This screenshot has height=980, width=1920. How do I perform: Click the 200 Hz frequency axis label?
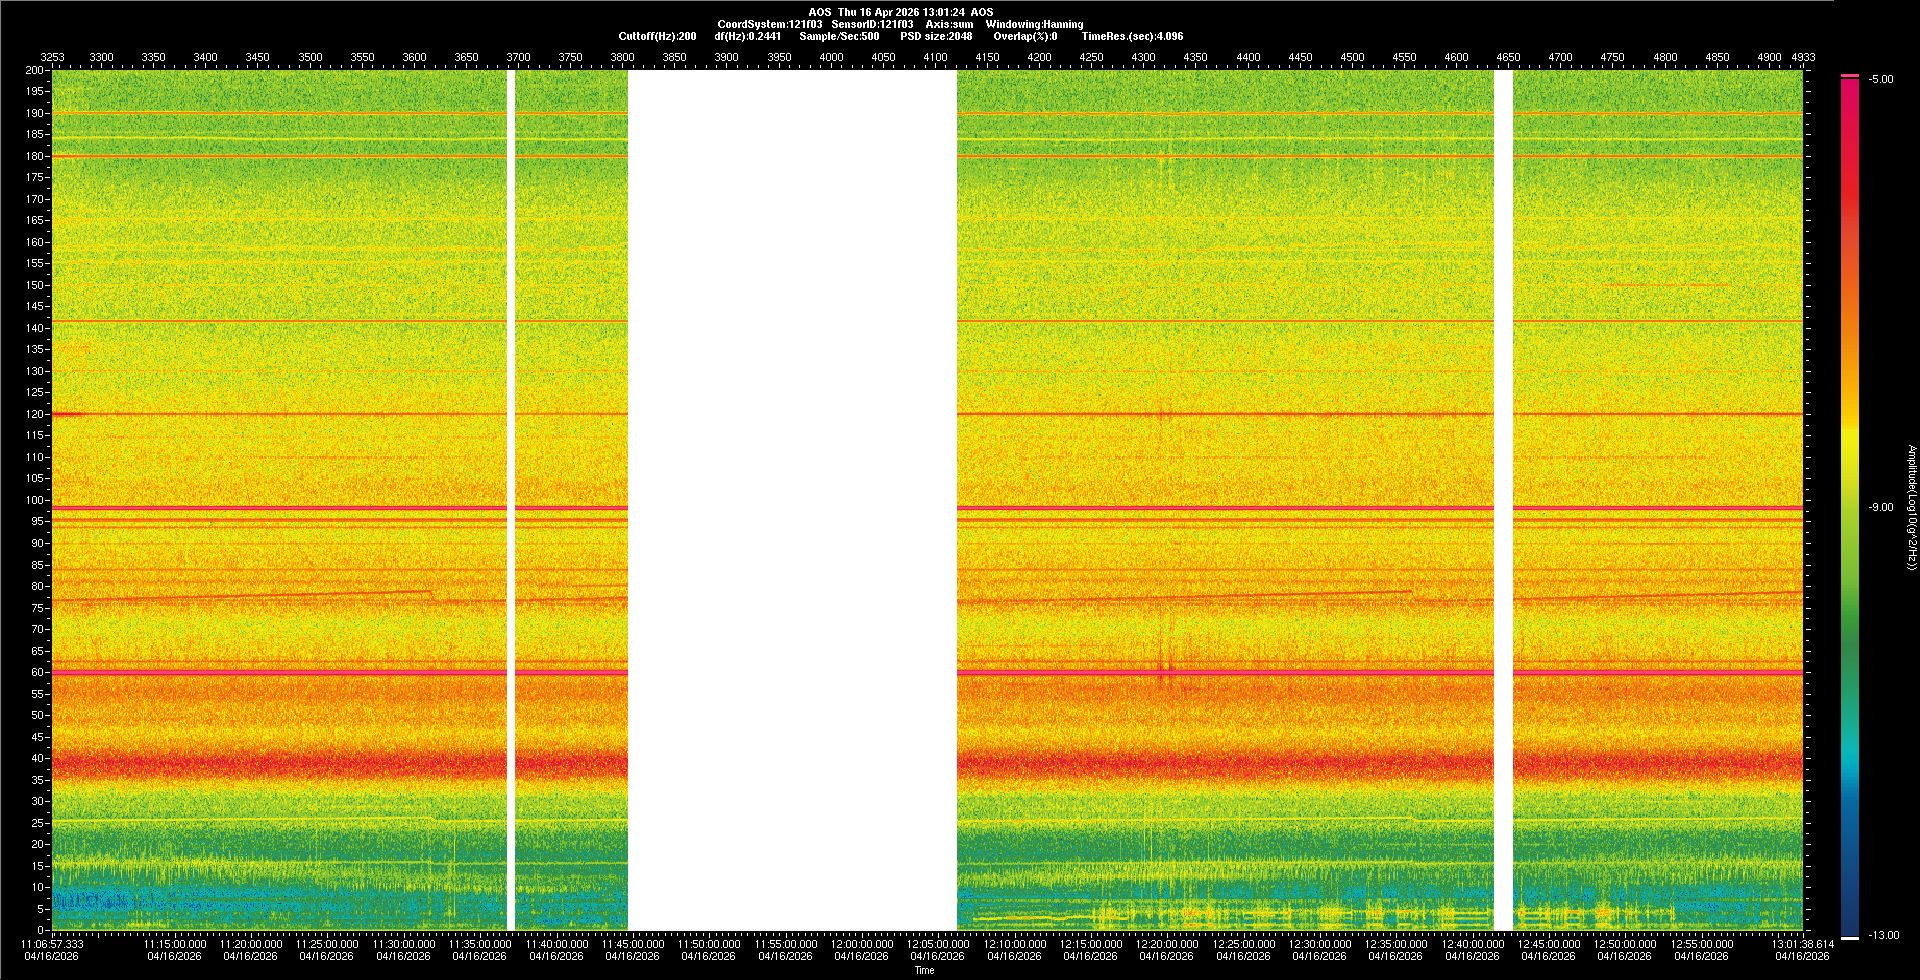35,71
